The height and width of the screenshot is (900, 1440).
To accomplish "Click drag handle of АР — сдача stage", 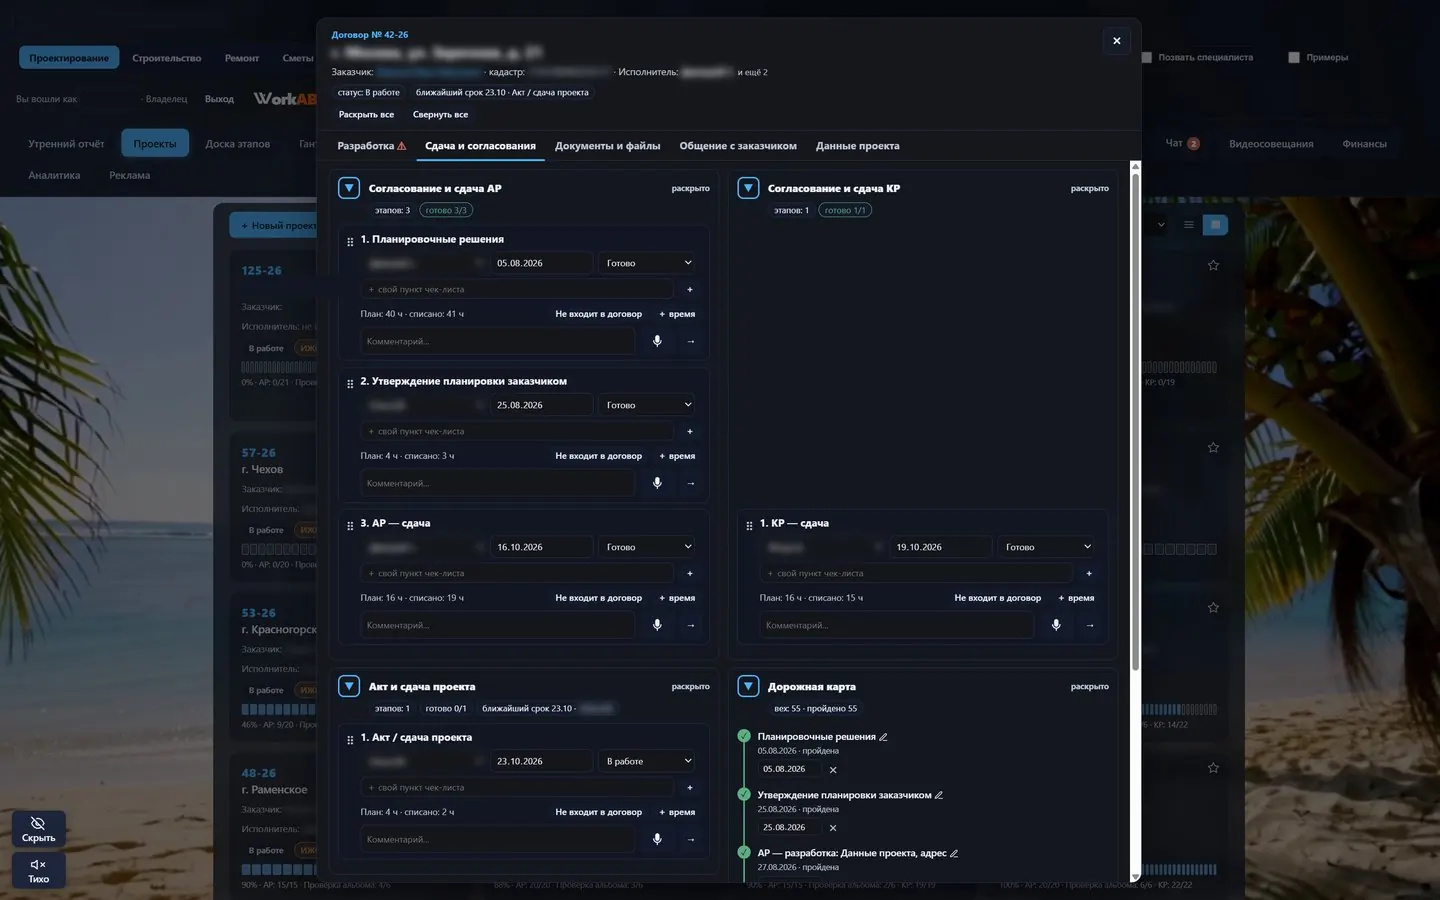I will pos(350,525).
